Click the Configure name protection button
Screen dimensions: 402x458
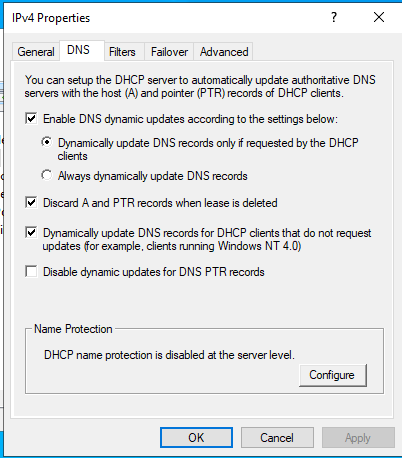333,375
